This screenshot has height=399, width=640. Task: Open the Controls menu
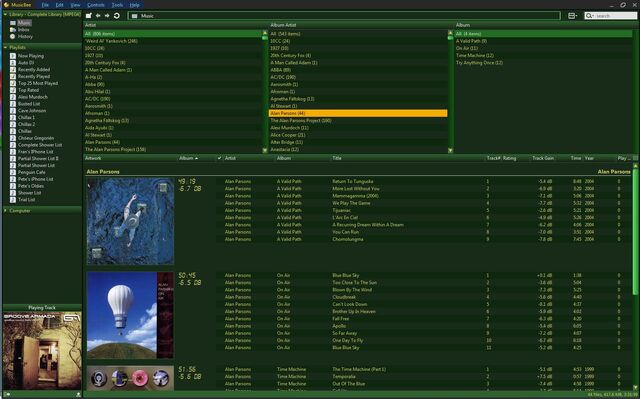tap(96, 5)
